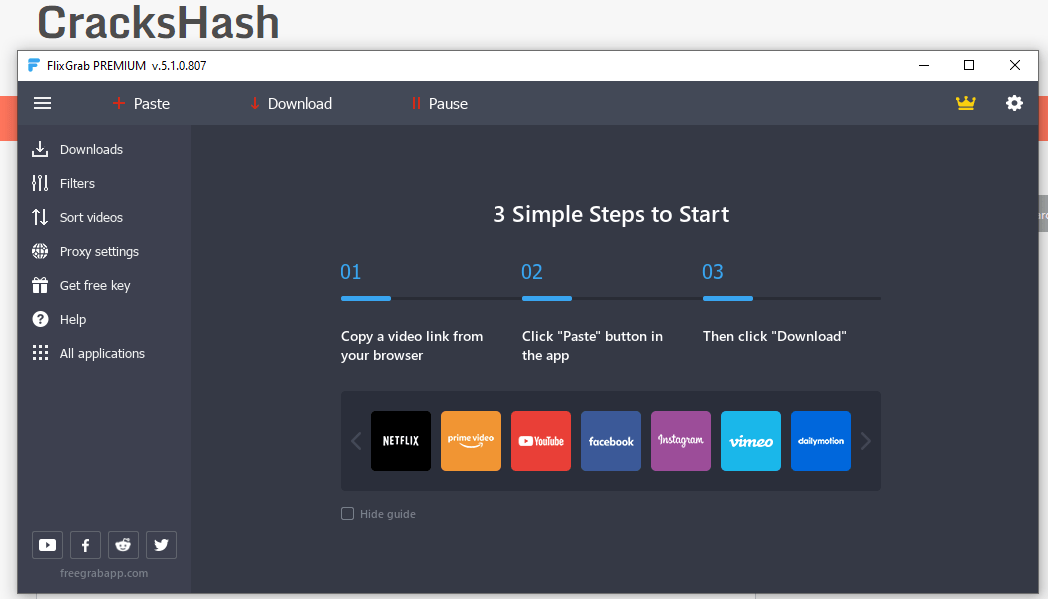Screen dimensions: 1048x599
Task: Maximize the FlixGrab window
Action: click(x=968, y=66)
